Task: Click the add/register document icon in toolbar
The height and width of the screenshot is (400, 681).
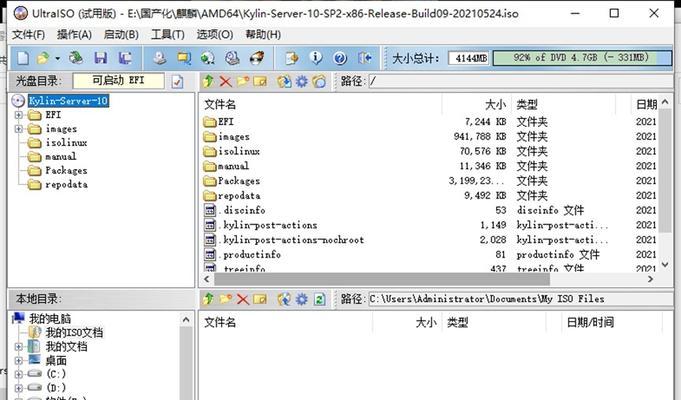Action: tap(291, 58)
